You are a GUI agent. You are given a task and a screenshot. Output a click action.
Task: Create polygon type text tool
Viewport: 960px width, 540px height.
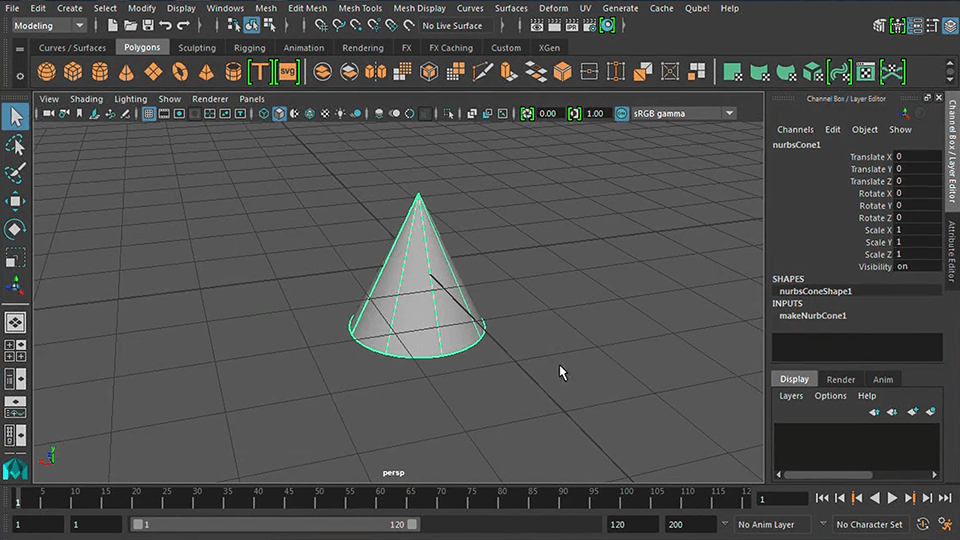[260, 72]
